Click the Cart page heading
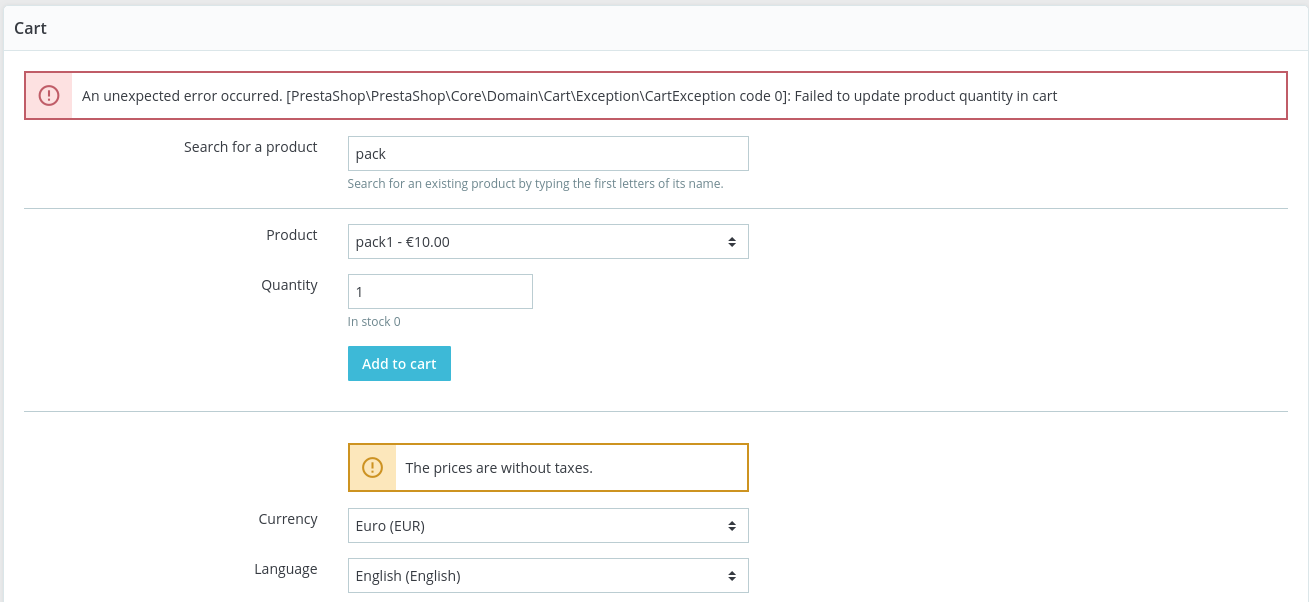 point(30,28)
